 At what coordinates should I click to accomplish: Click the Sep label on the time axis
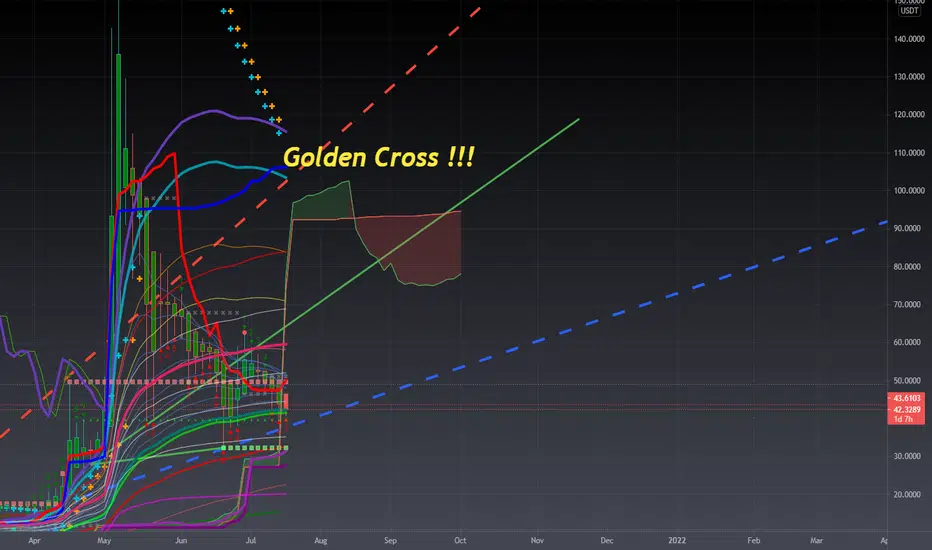pos(390,540)
